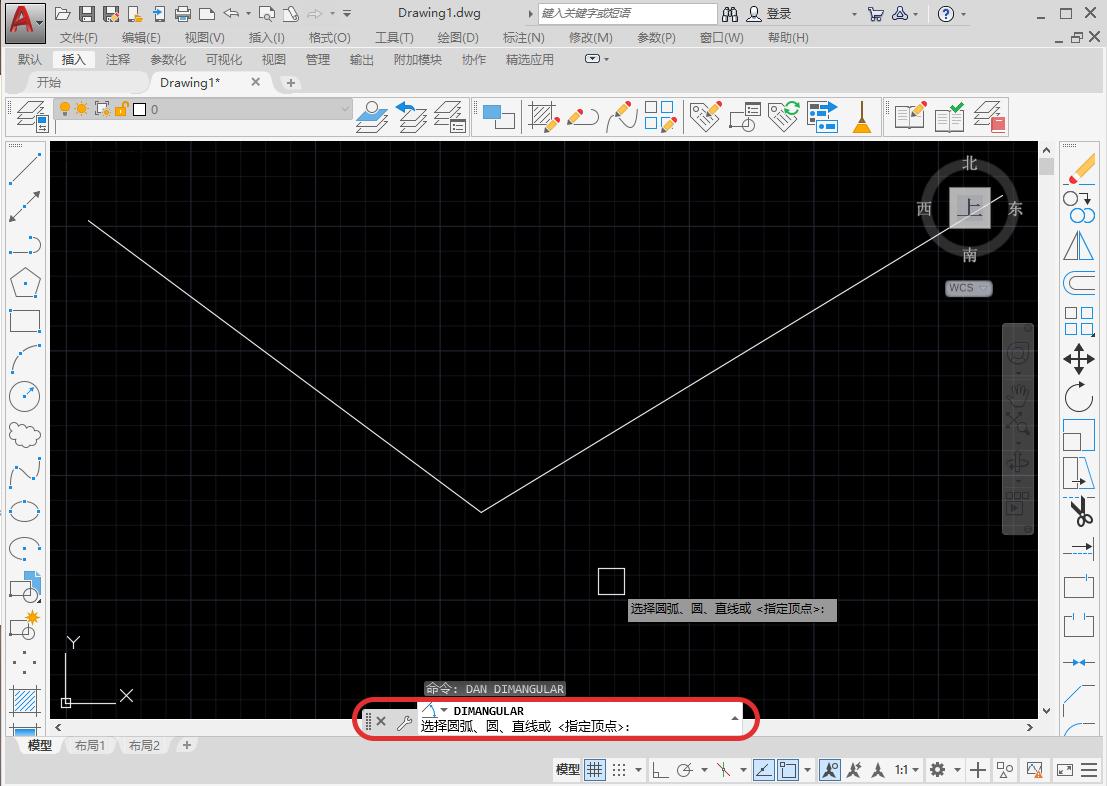The height and width of the screenshot is (786, 1107).
Task: Click the Trim scissors tool
Action: (1079, 512)
